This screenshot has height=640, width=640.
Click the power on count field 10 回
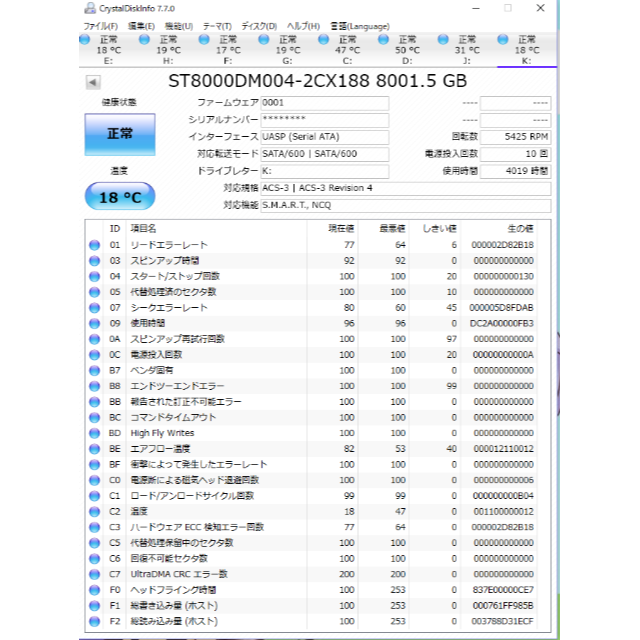[516, 154]
